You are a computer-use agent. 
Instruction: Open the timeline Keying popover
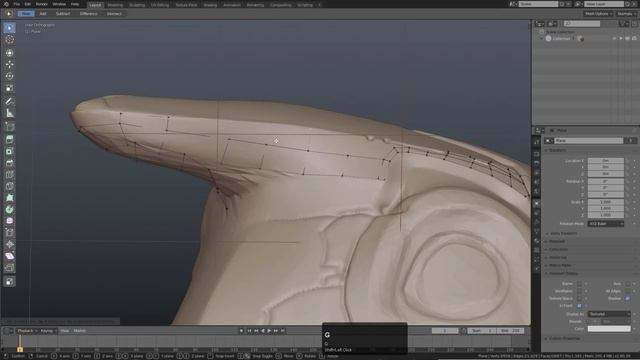[48, 331]
